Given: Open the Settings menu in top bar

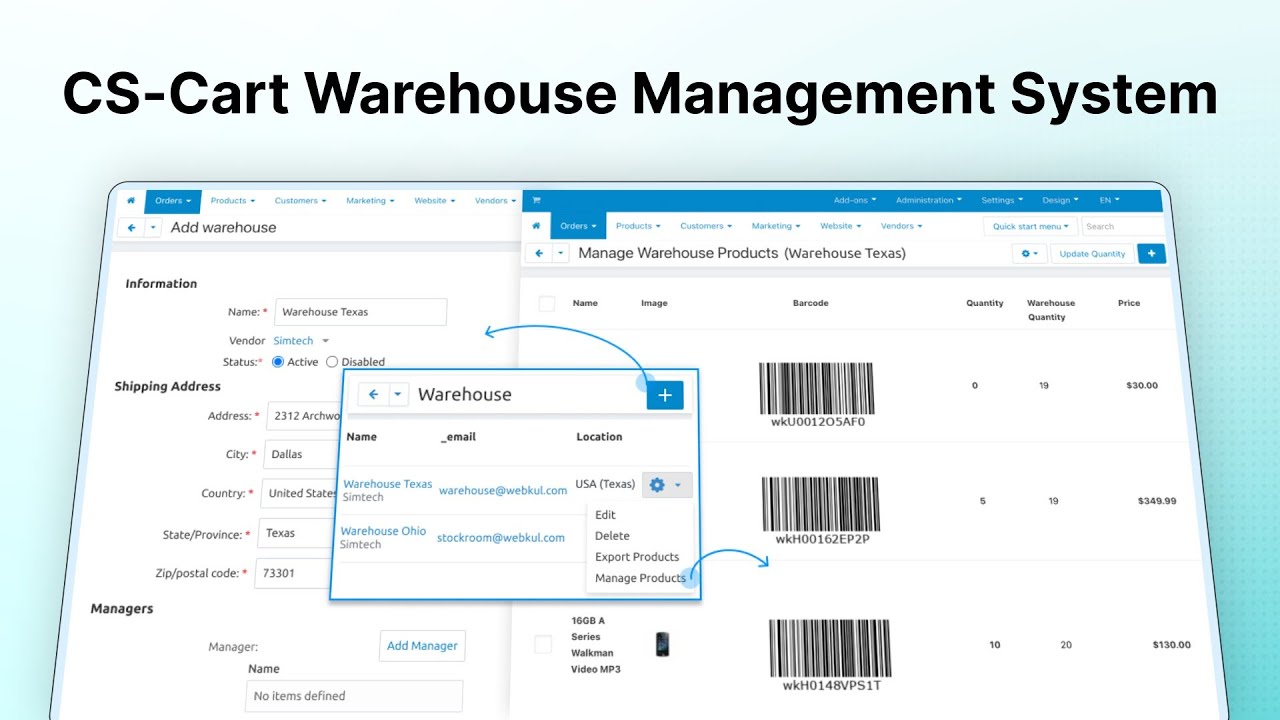Looking at the screenshot, I should 1002,200.
